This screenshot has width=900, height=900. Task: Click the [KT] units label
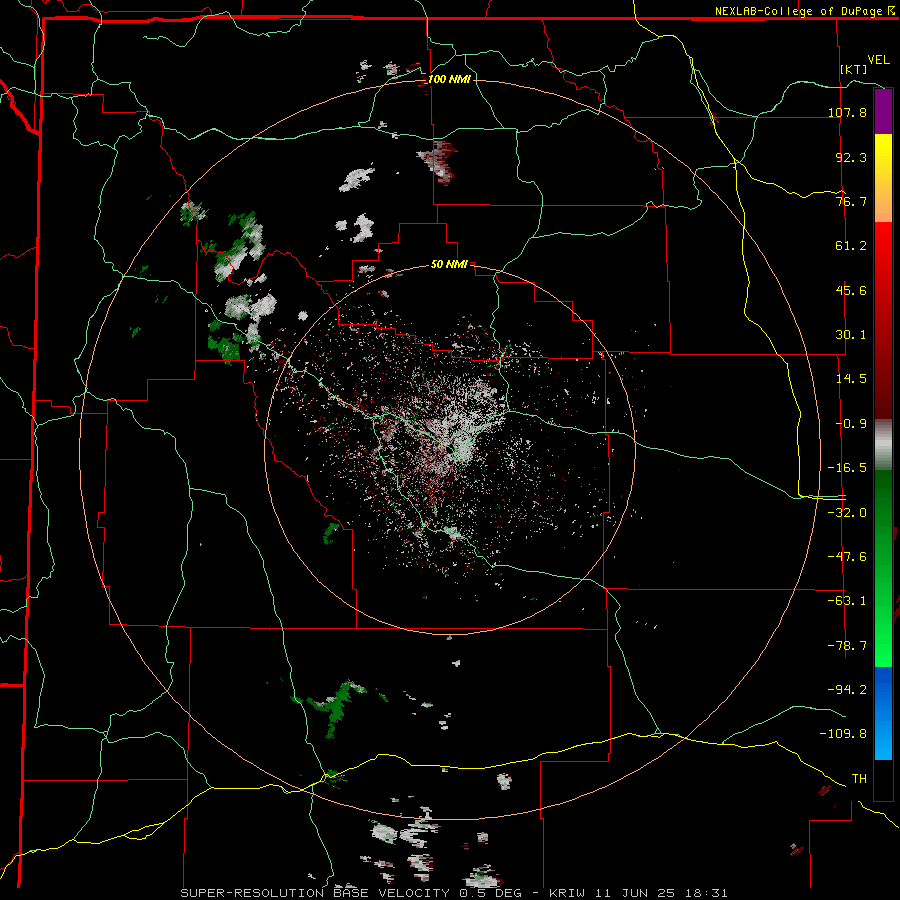[854, 69]
